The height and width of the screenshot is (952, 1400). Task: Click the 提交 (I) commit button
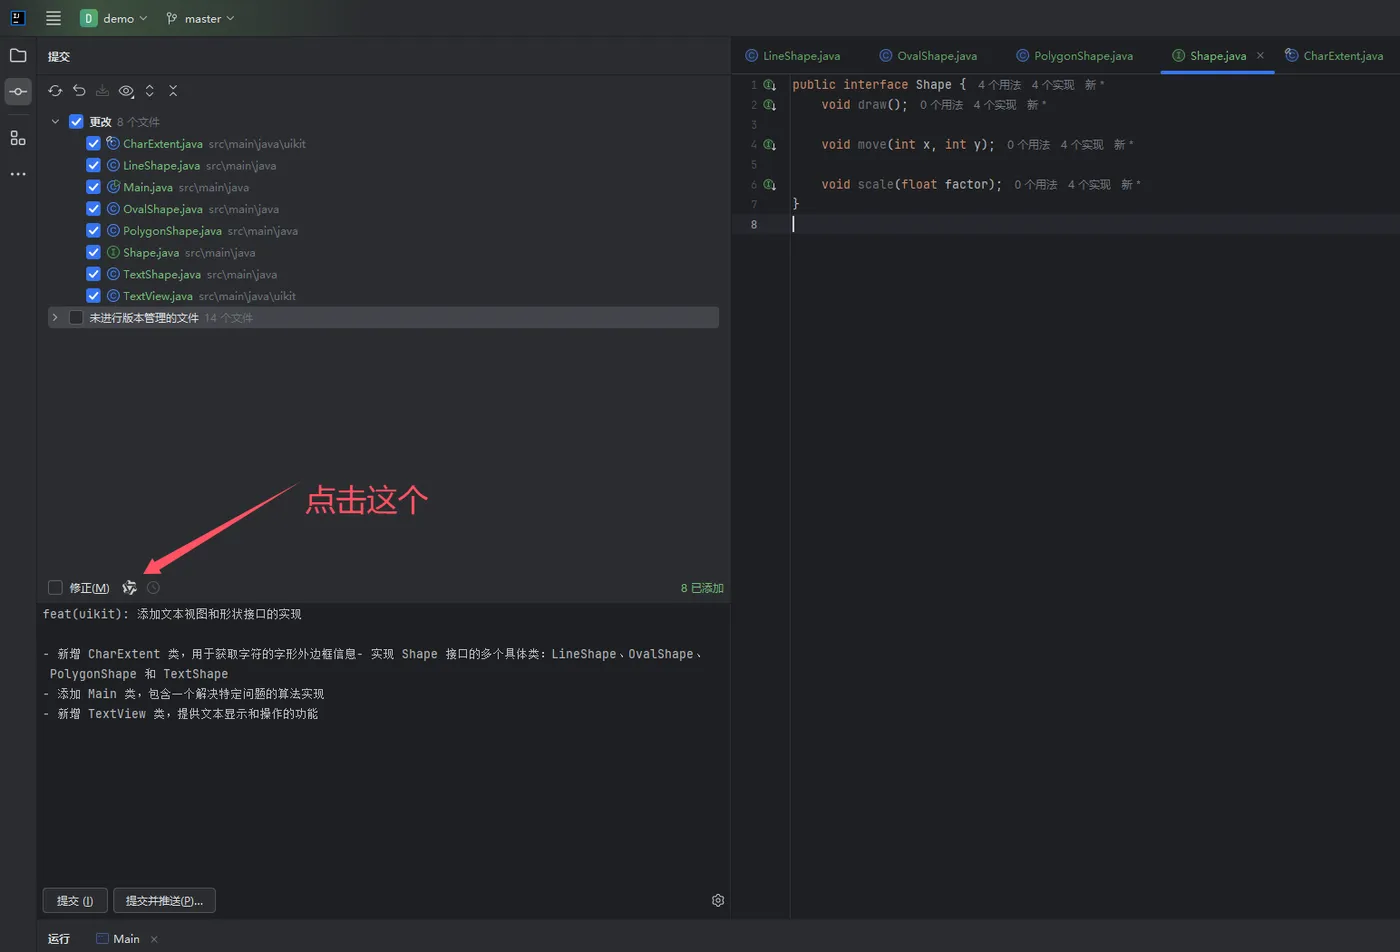75,901
